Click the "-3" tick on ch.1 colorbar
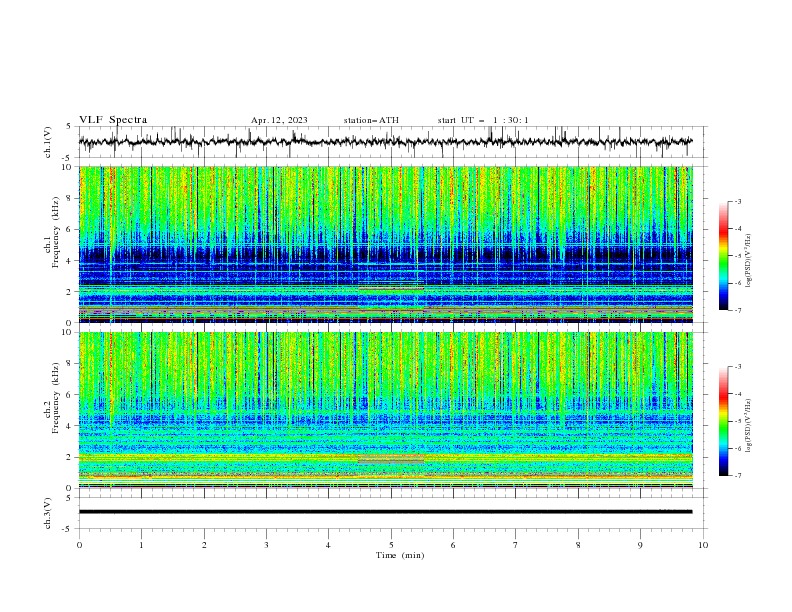Image resolution: width=792 pixels, height=612 pixels. click(x=738, y=201)
